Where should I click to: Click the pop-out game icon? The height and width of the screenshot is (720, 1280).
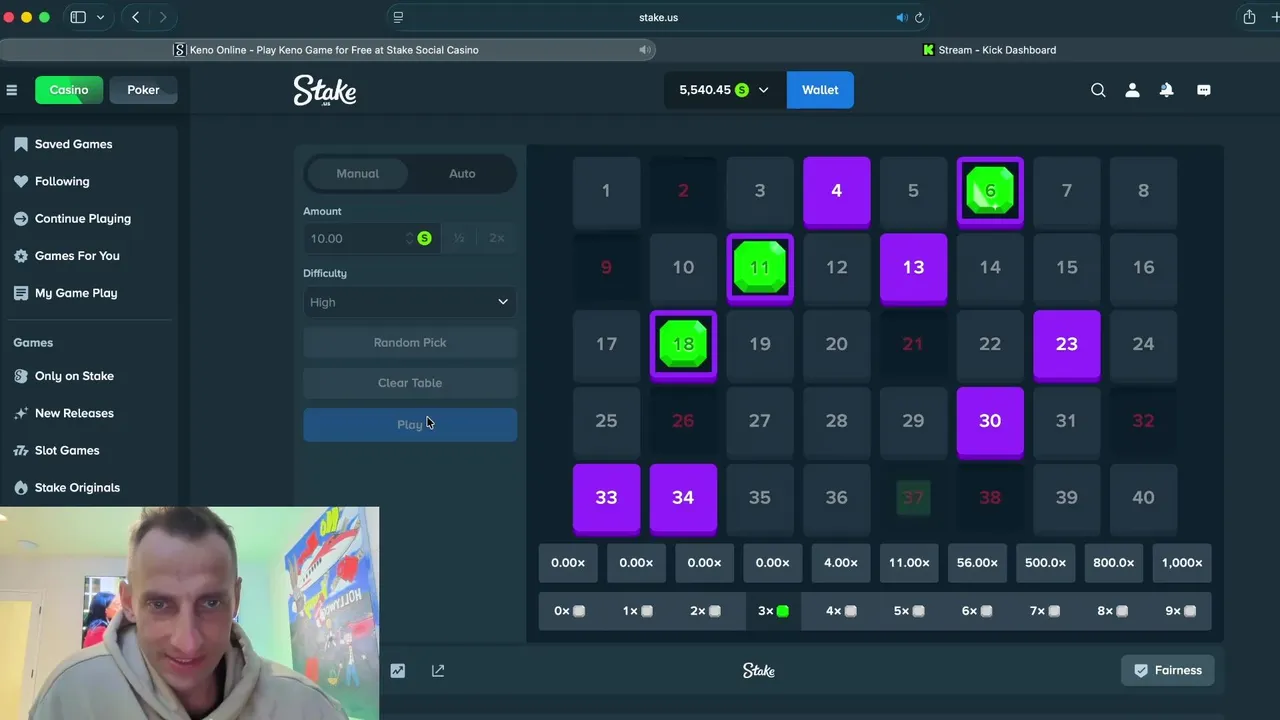438,671
